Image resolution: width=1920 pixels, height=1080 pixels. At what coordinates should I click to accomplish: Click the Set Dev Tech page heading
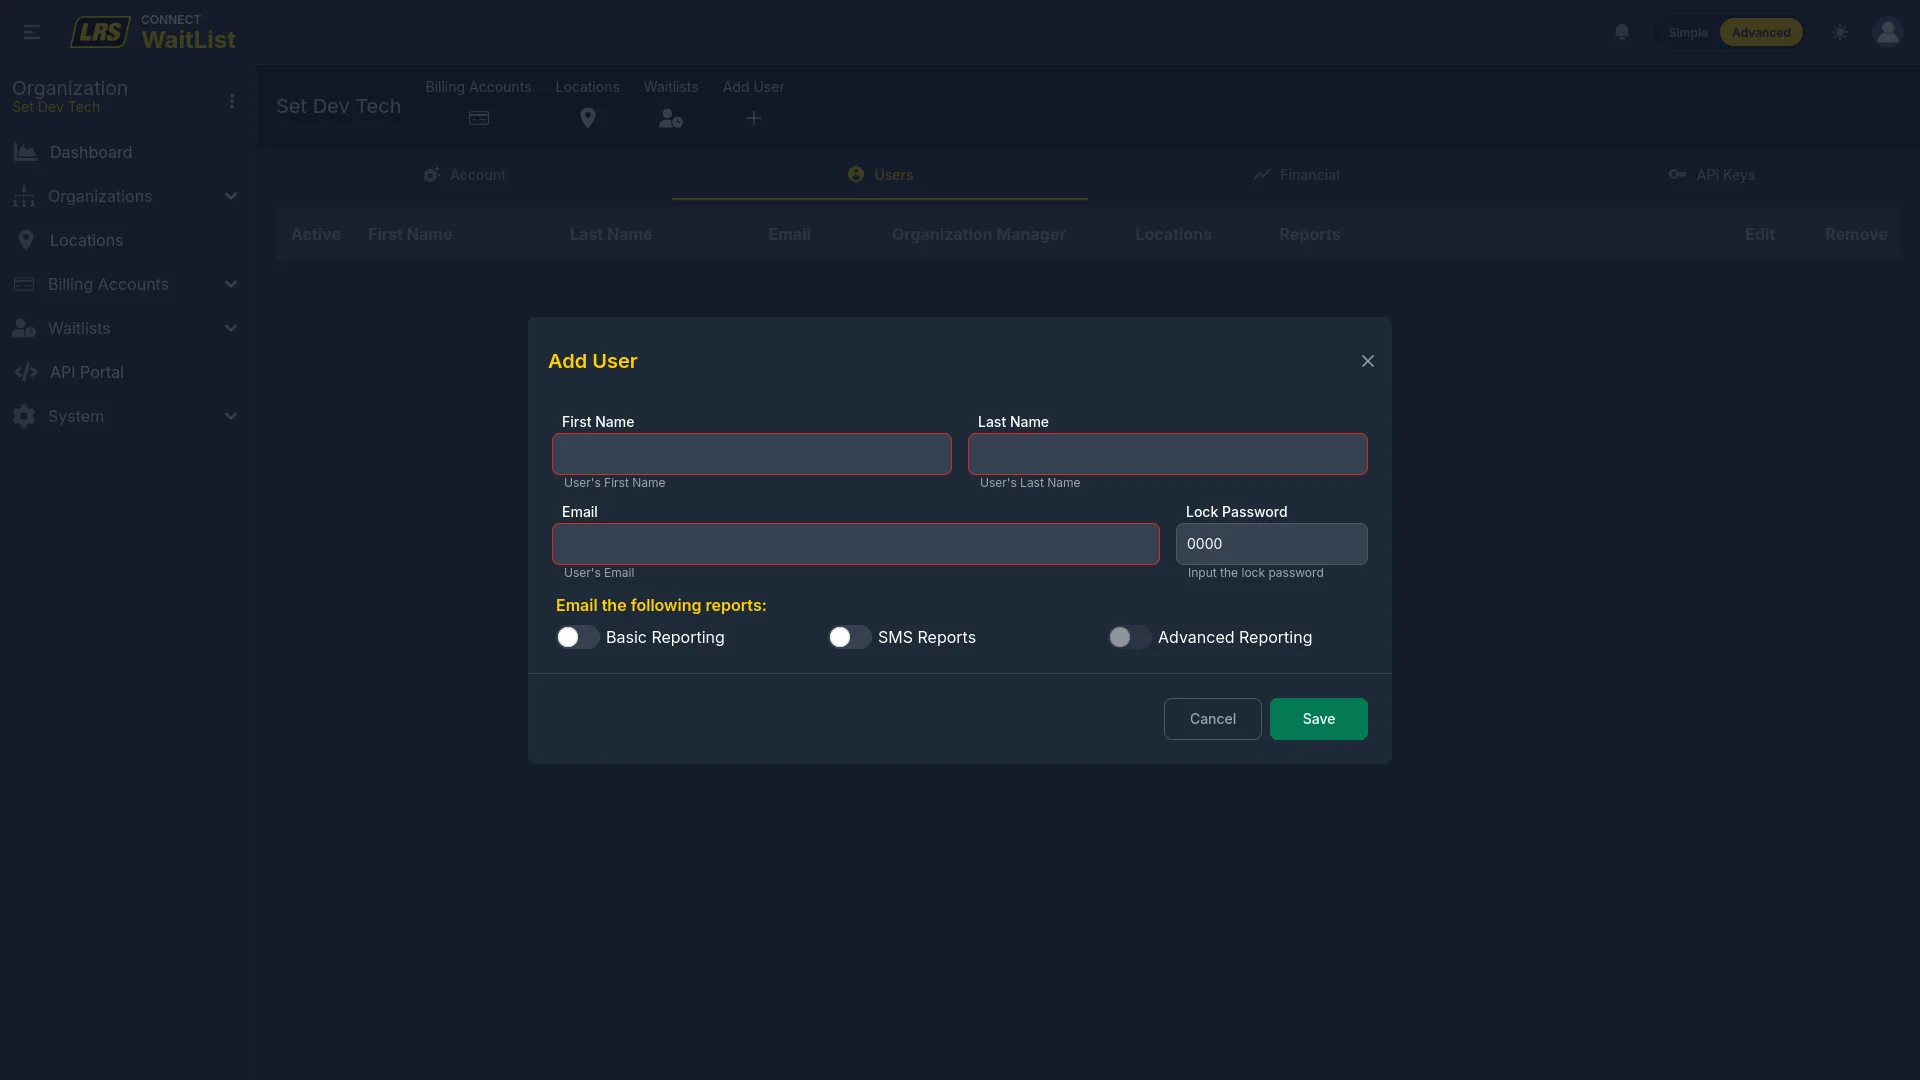[x=338, y=106]
